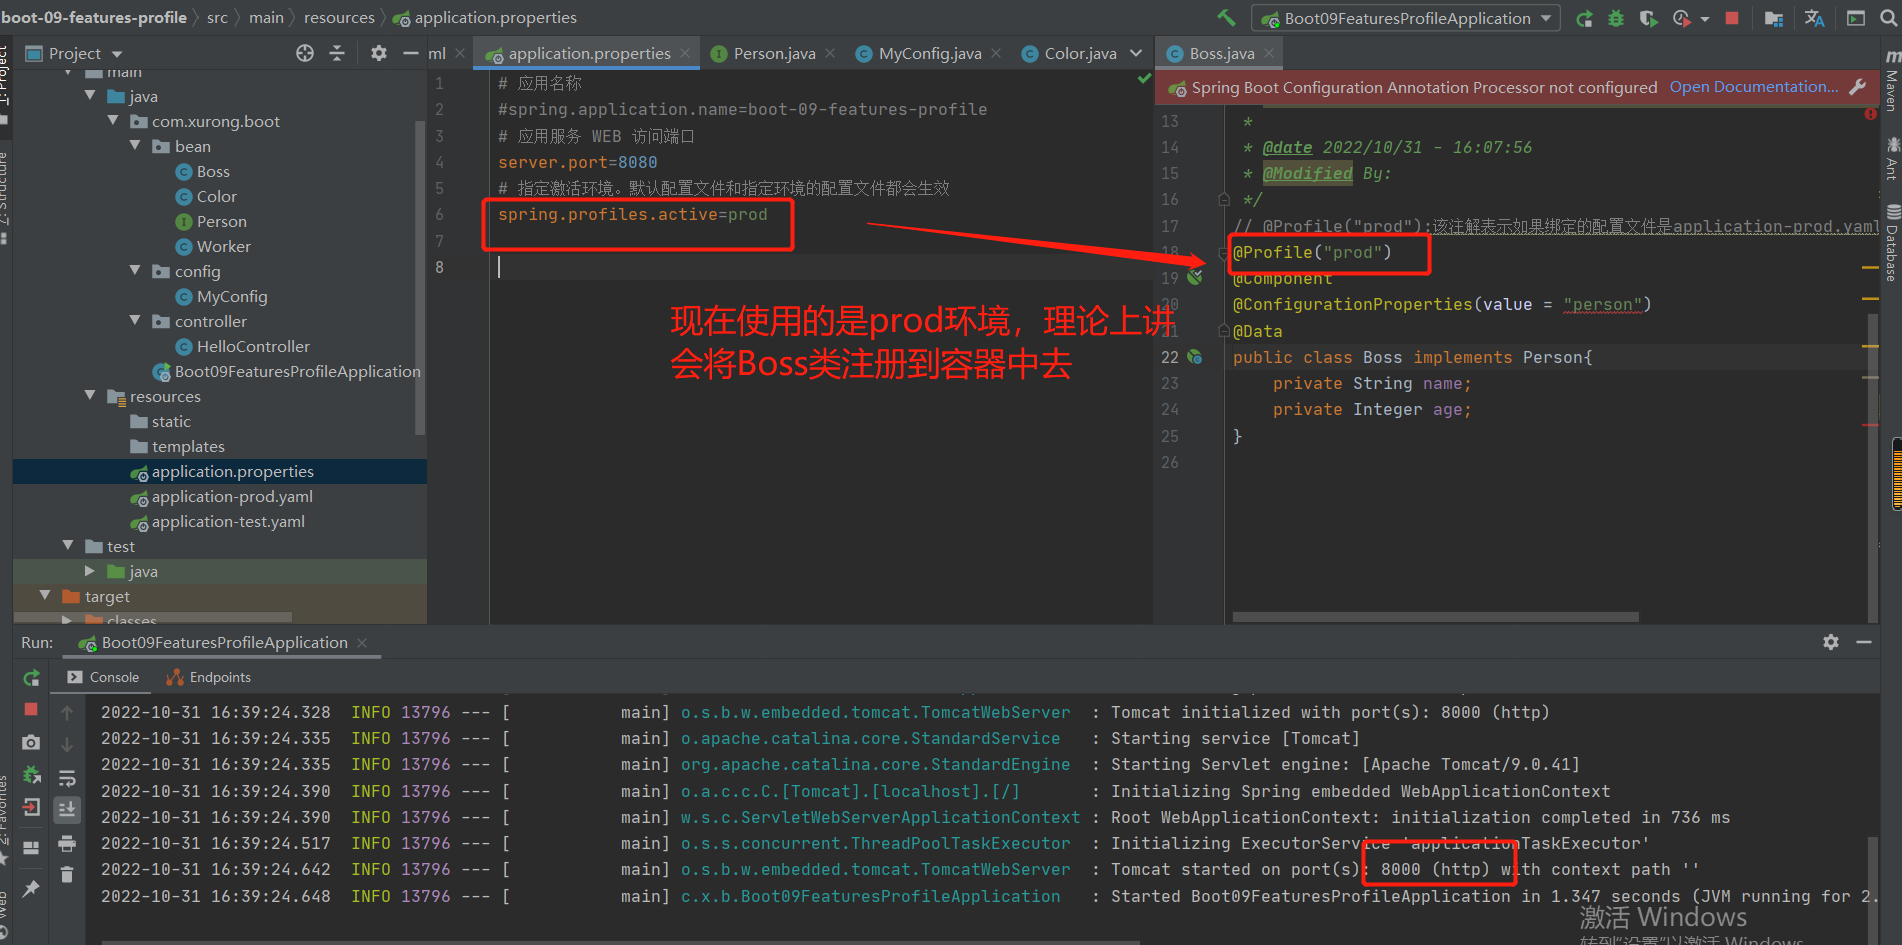Screen dimensions: 1902x945
Task: Stop process in Run panel
Action: tap(31, 709)
